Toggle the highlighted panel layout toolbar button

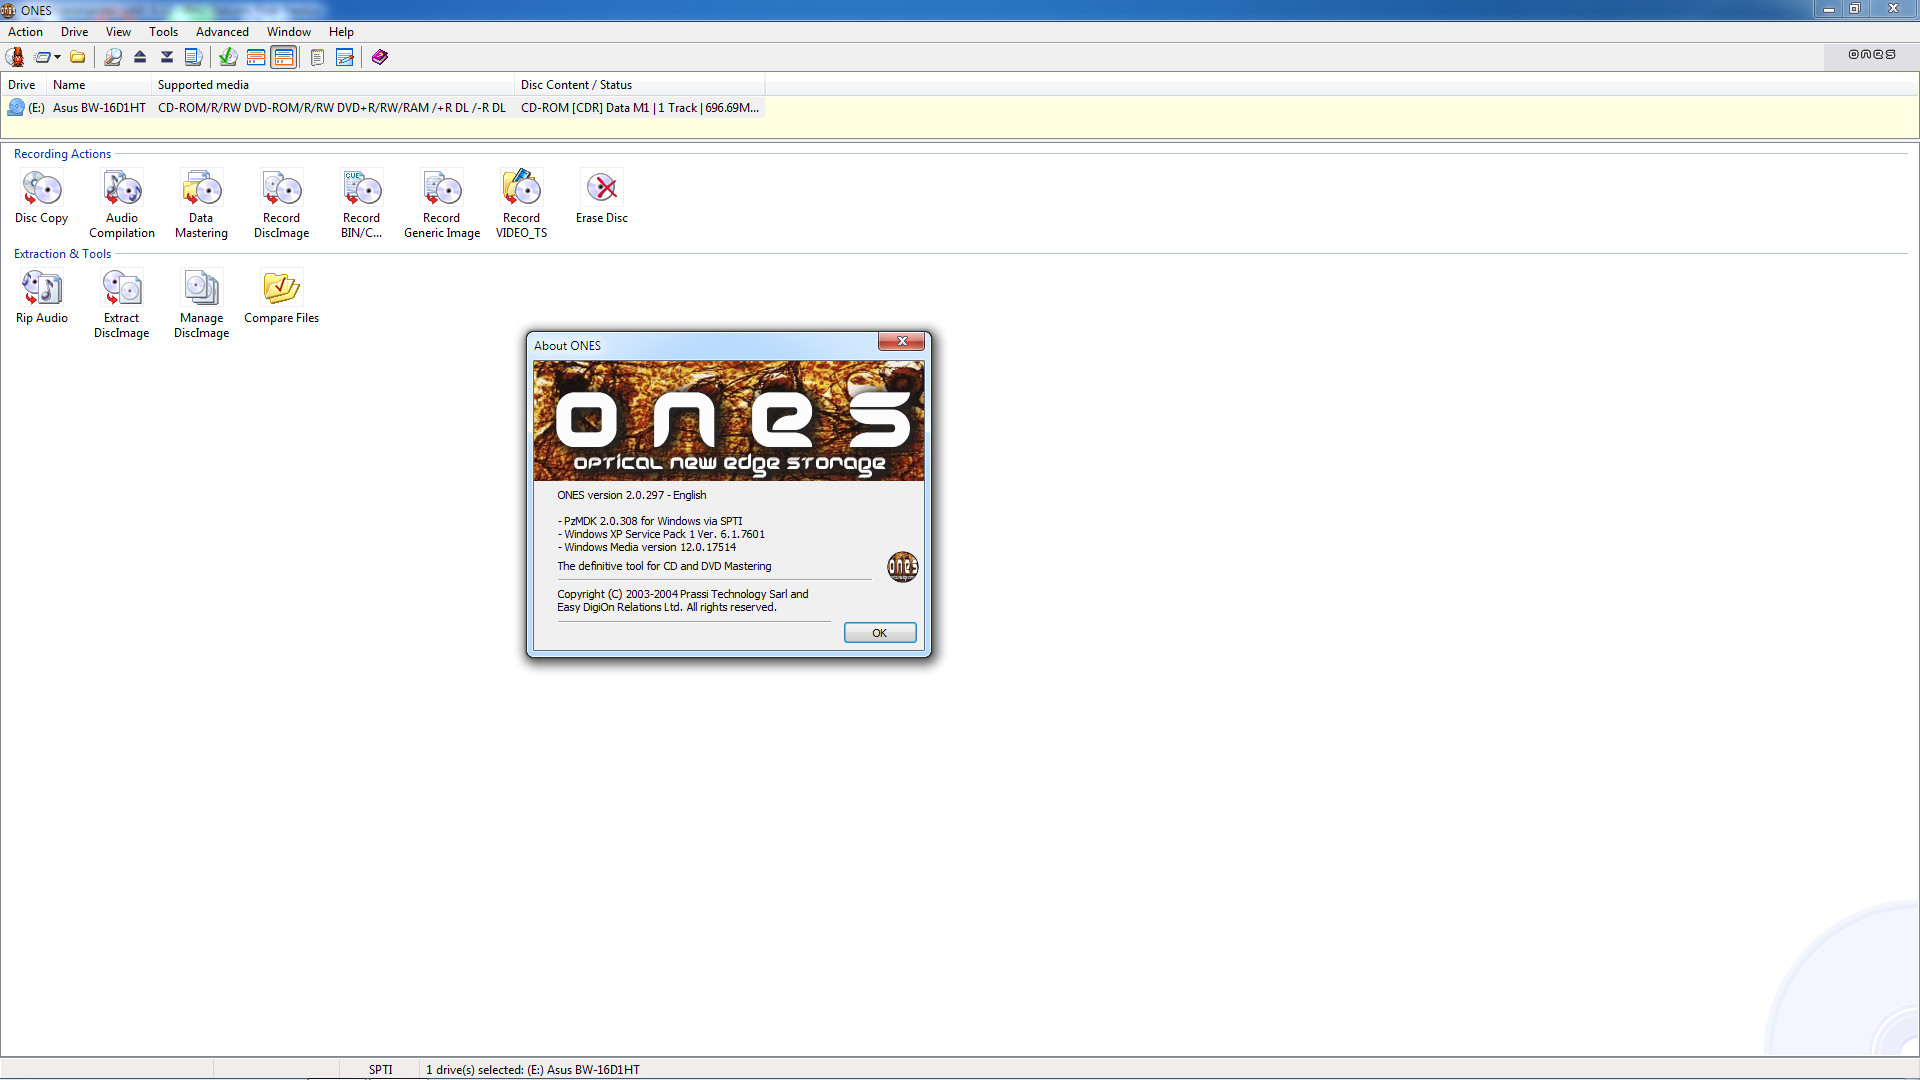pyautogui.click(x=284, y=58)
